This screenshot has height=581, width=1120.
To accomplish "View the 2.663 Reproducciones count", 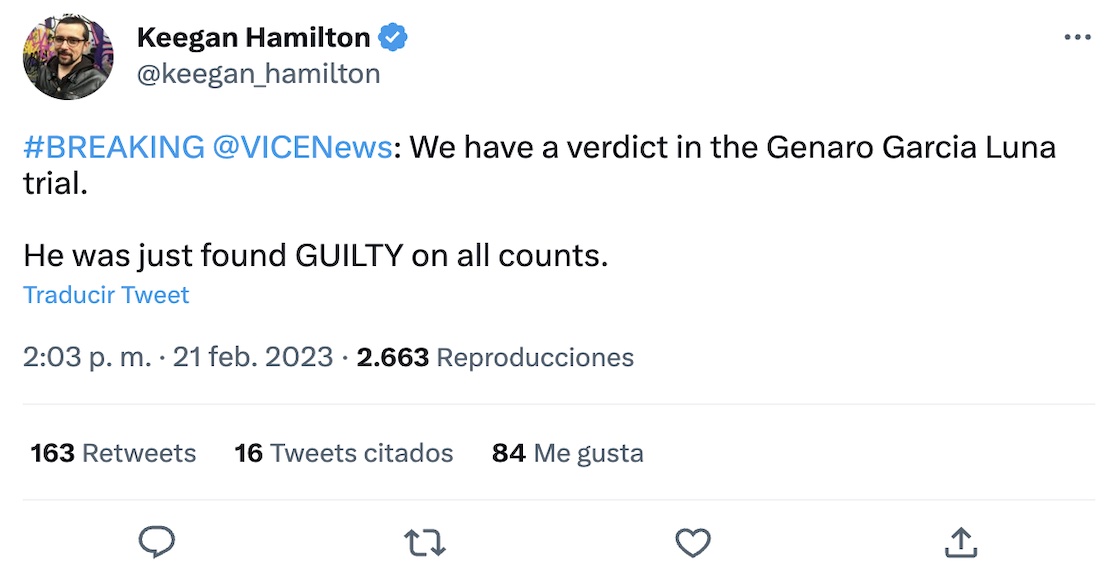I will 495,357.
